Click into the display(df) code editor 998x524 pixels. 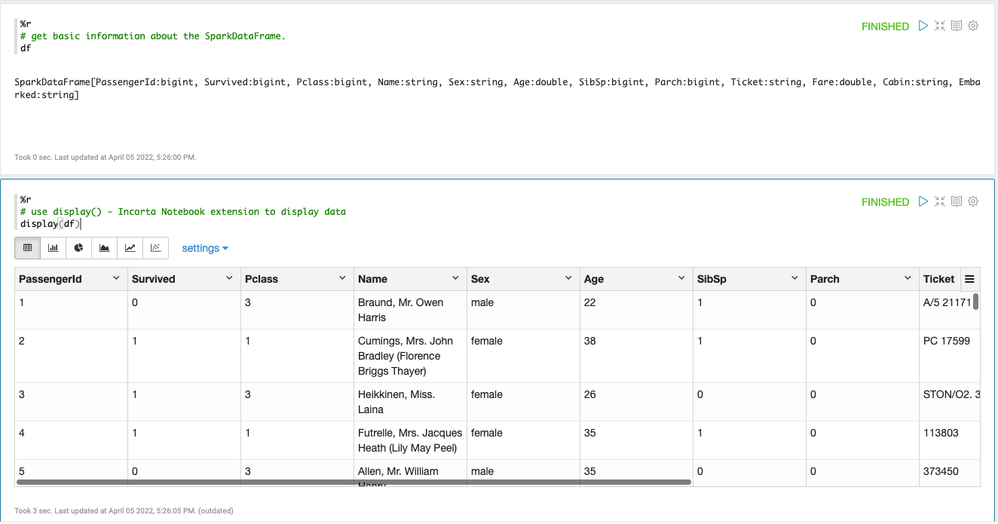tap(200, 224)
